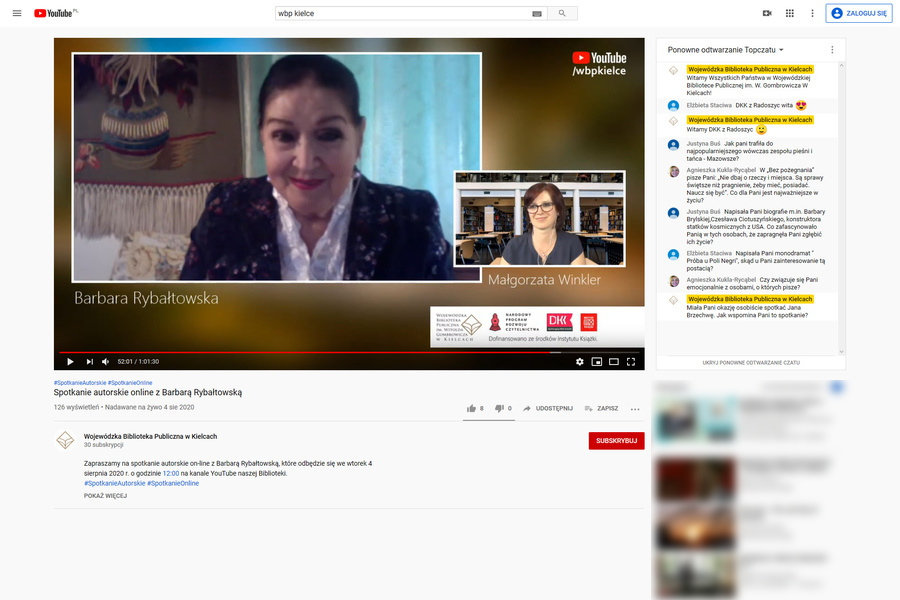Open the second blurred recommended video thumbnail

696,479
